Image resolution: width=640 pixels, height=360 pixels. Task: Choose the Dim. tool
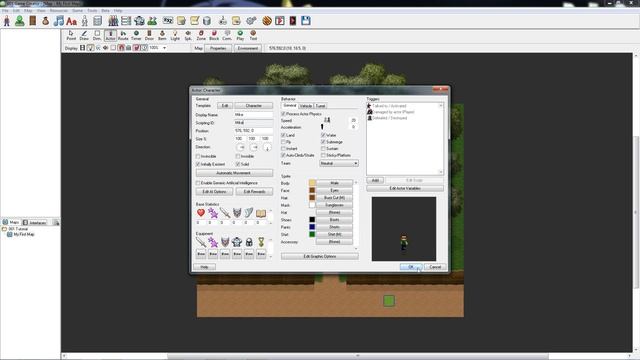pyautogui.click(x=97, y=36)
